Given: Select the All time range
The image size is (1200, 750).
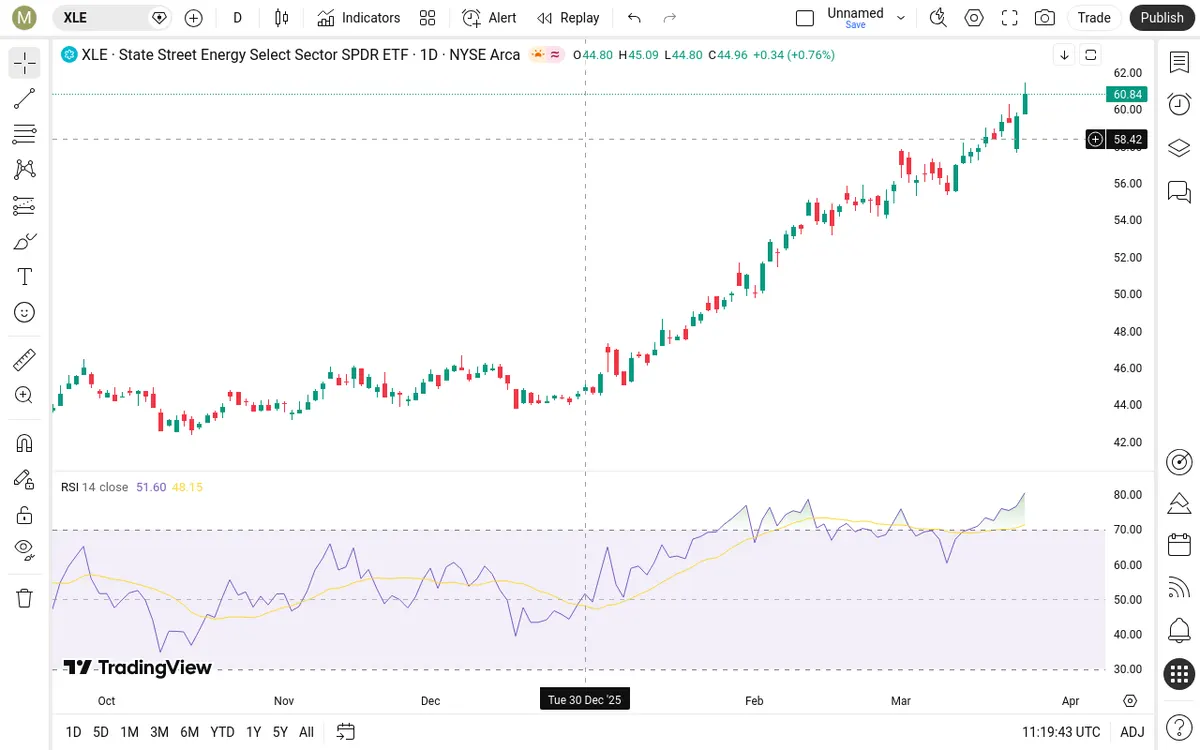Looking at the screenshot, I should [306, 732].
